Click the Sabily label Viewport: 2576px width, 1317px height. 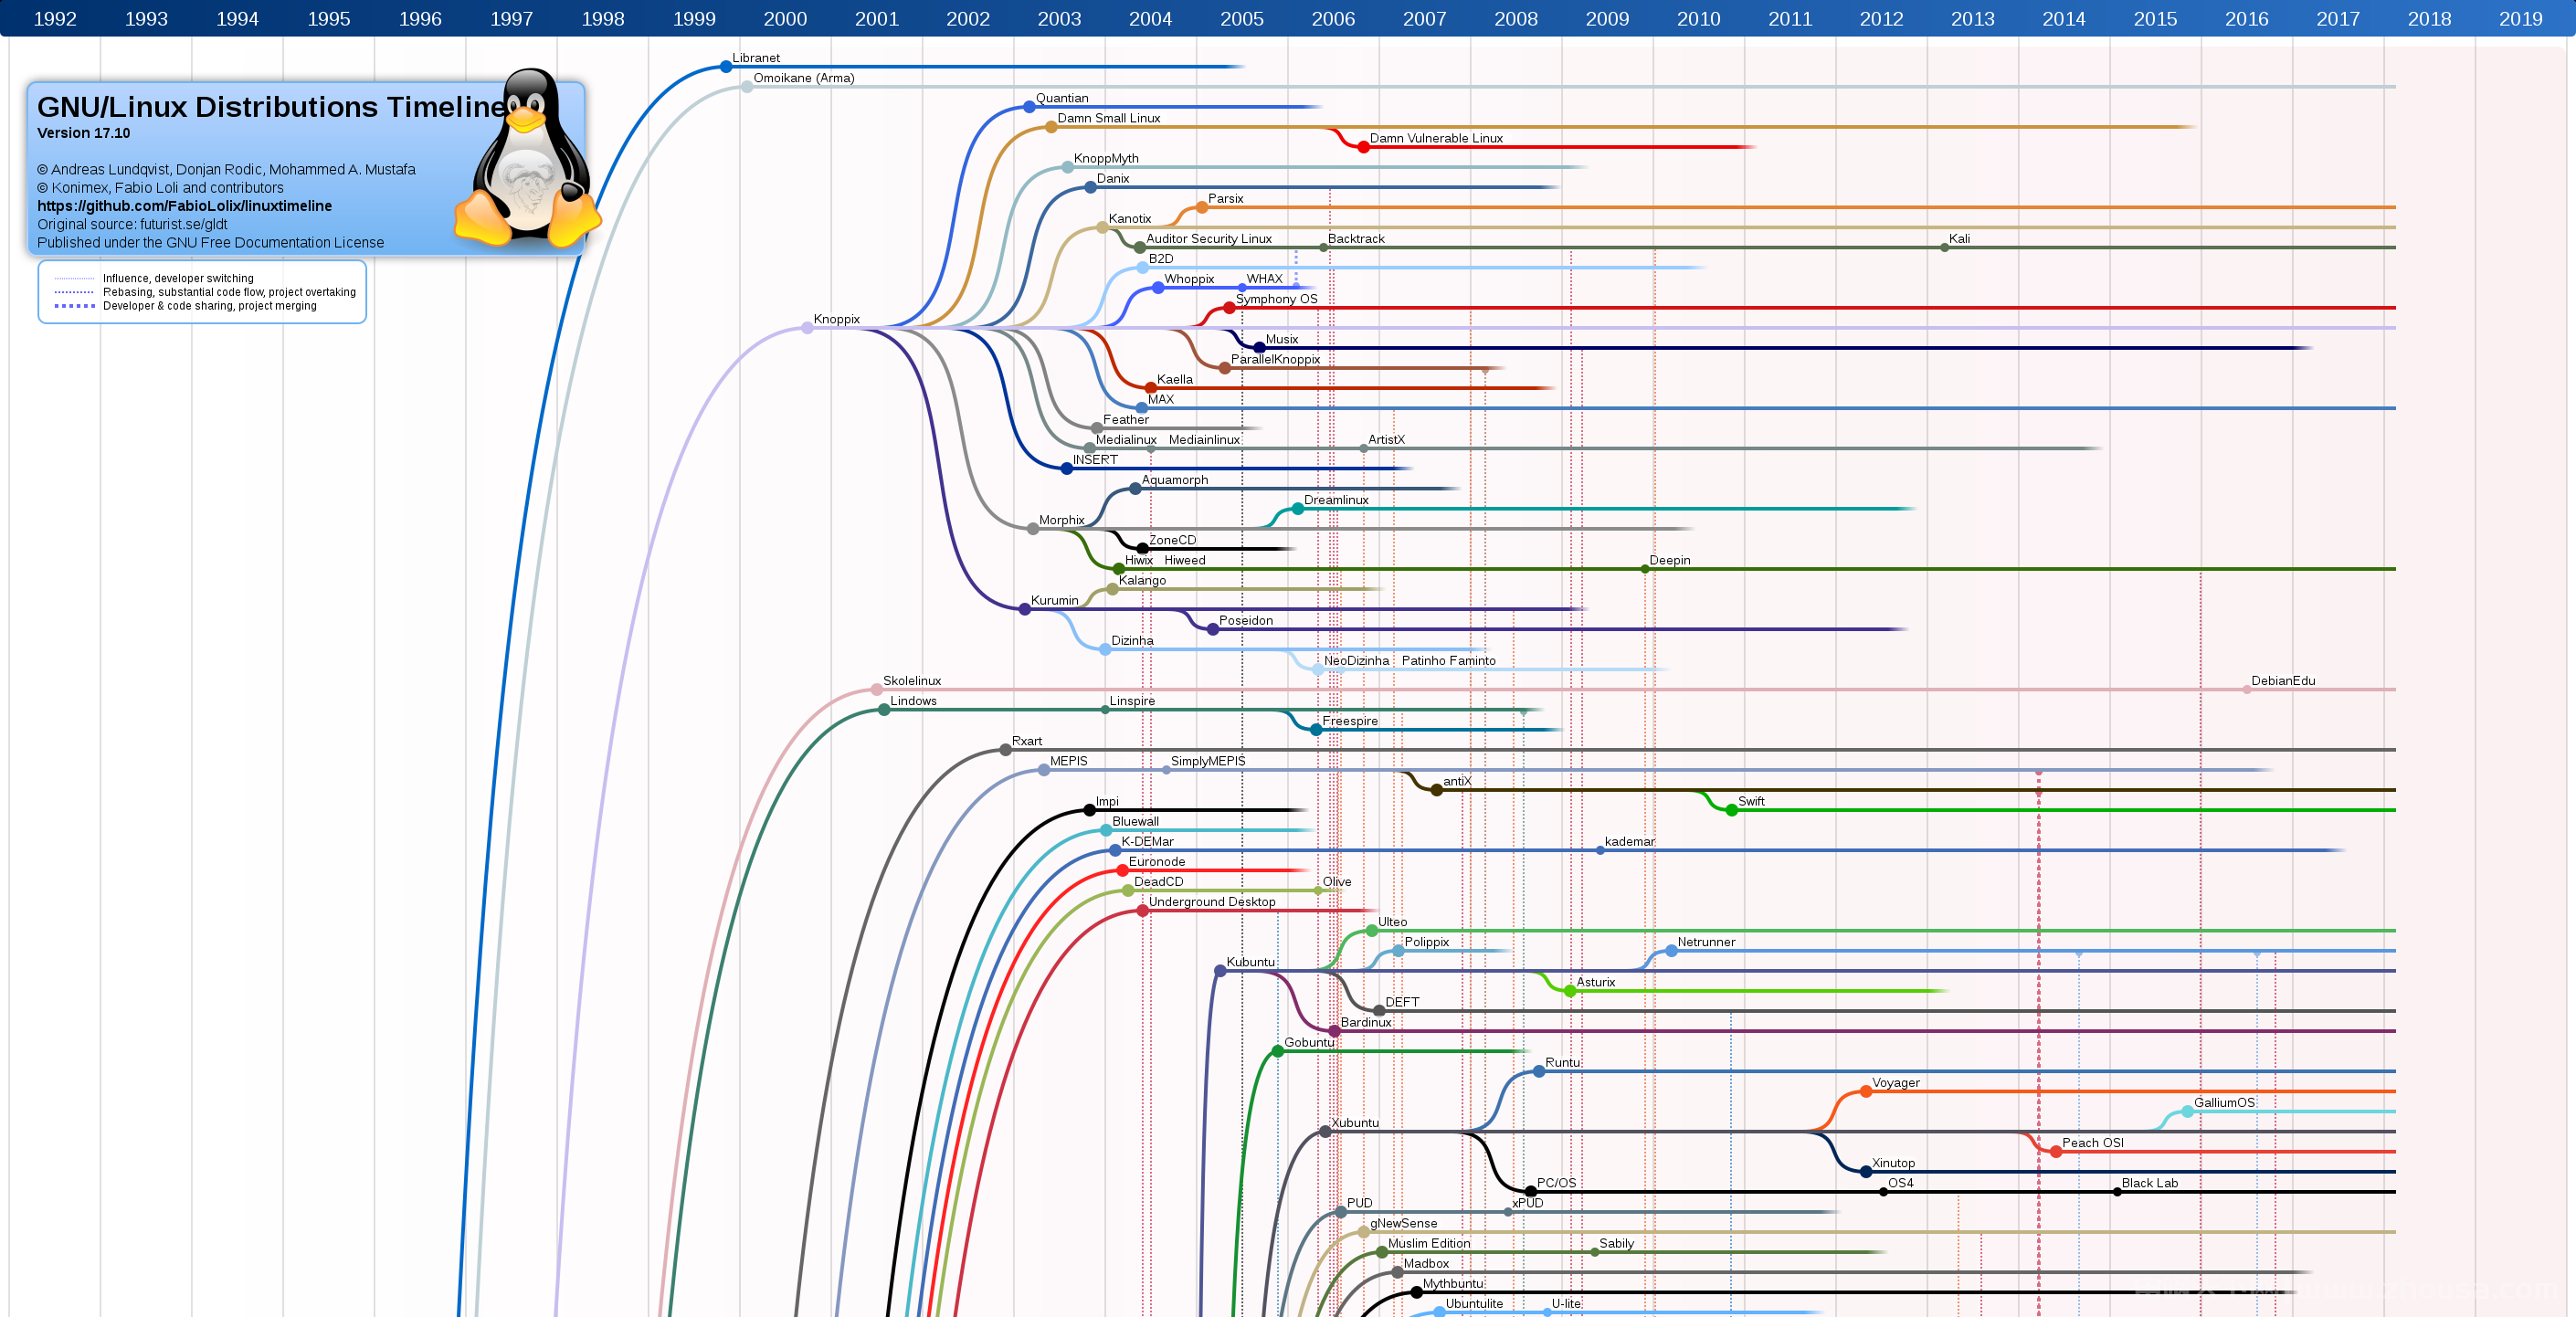coord(1616,1244)
